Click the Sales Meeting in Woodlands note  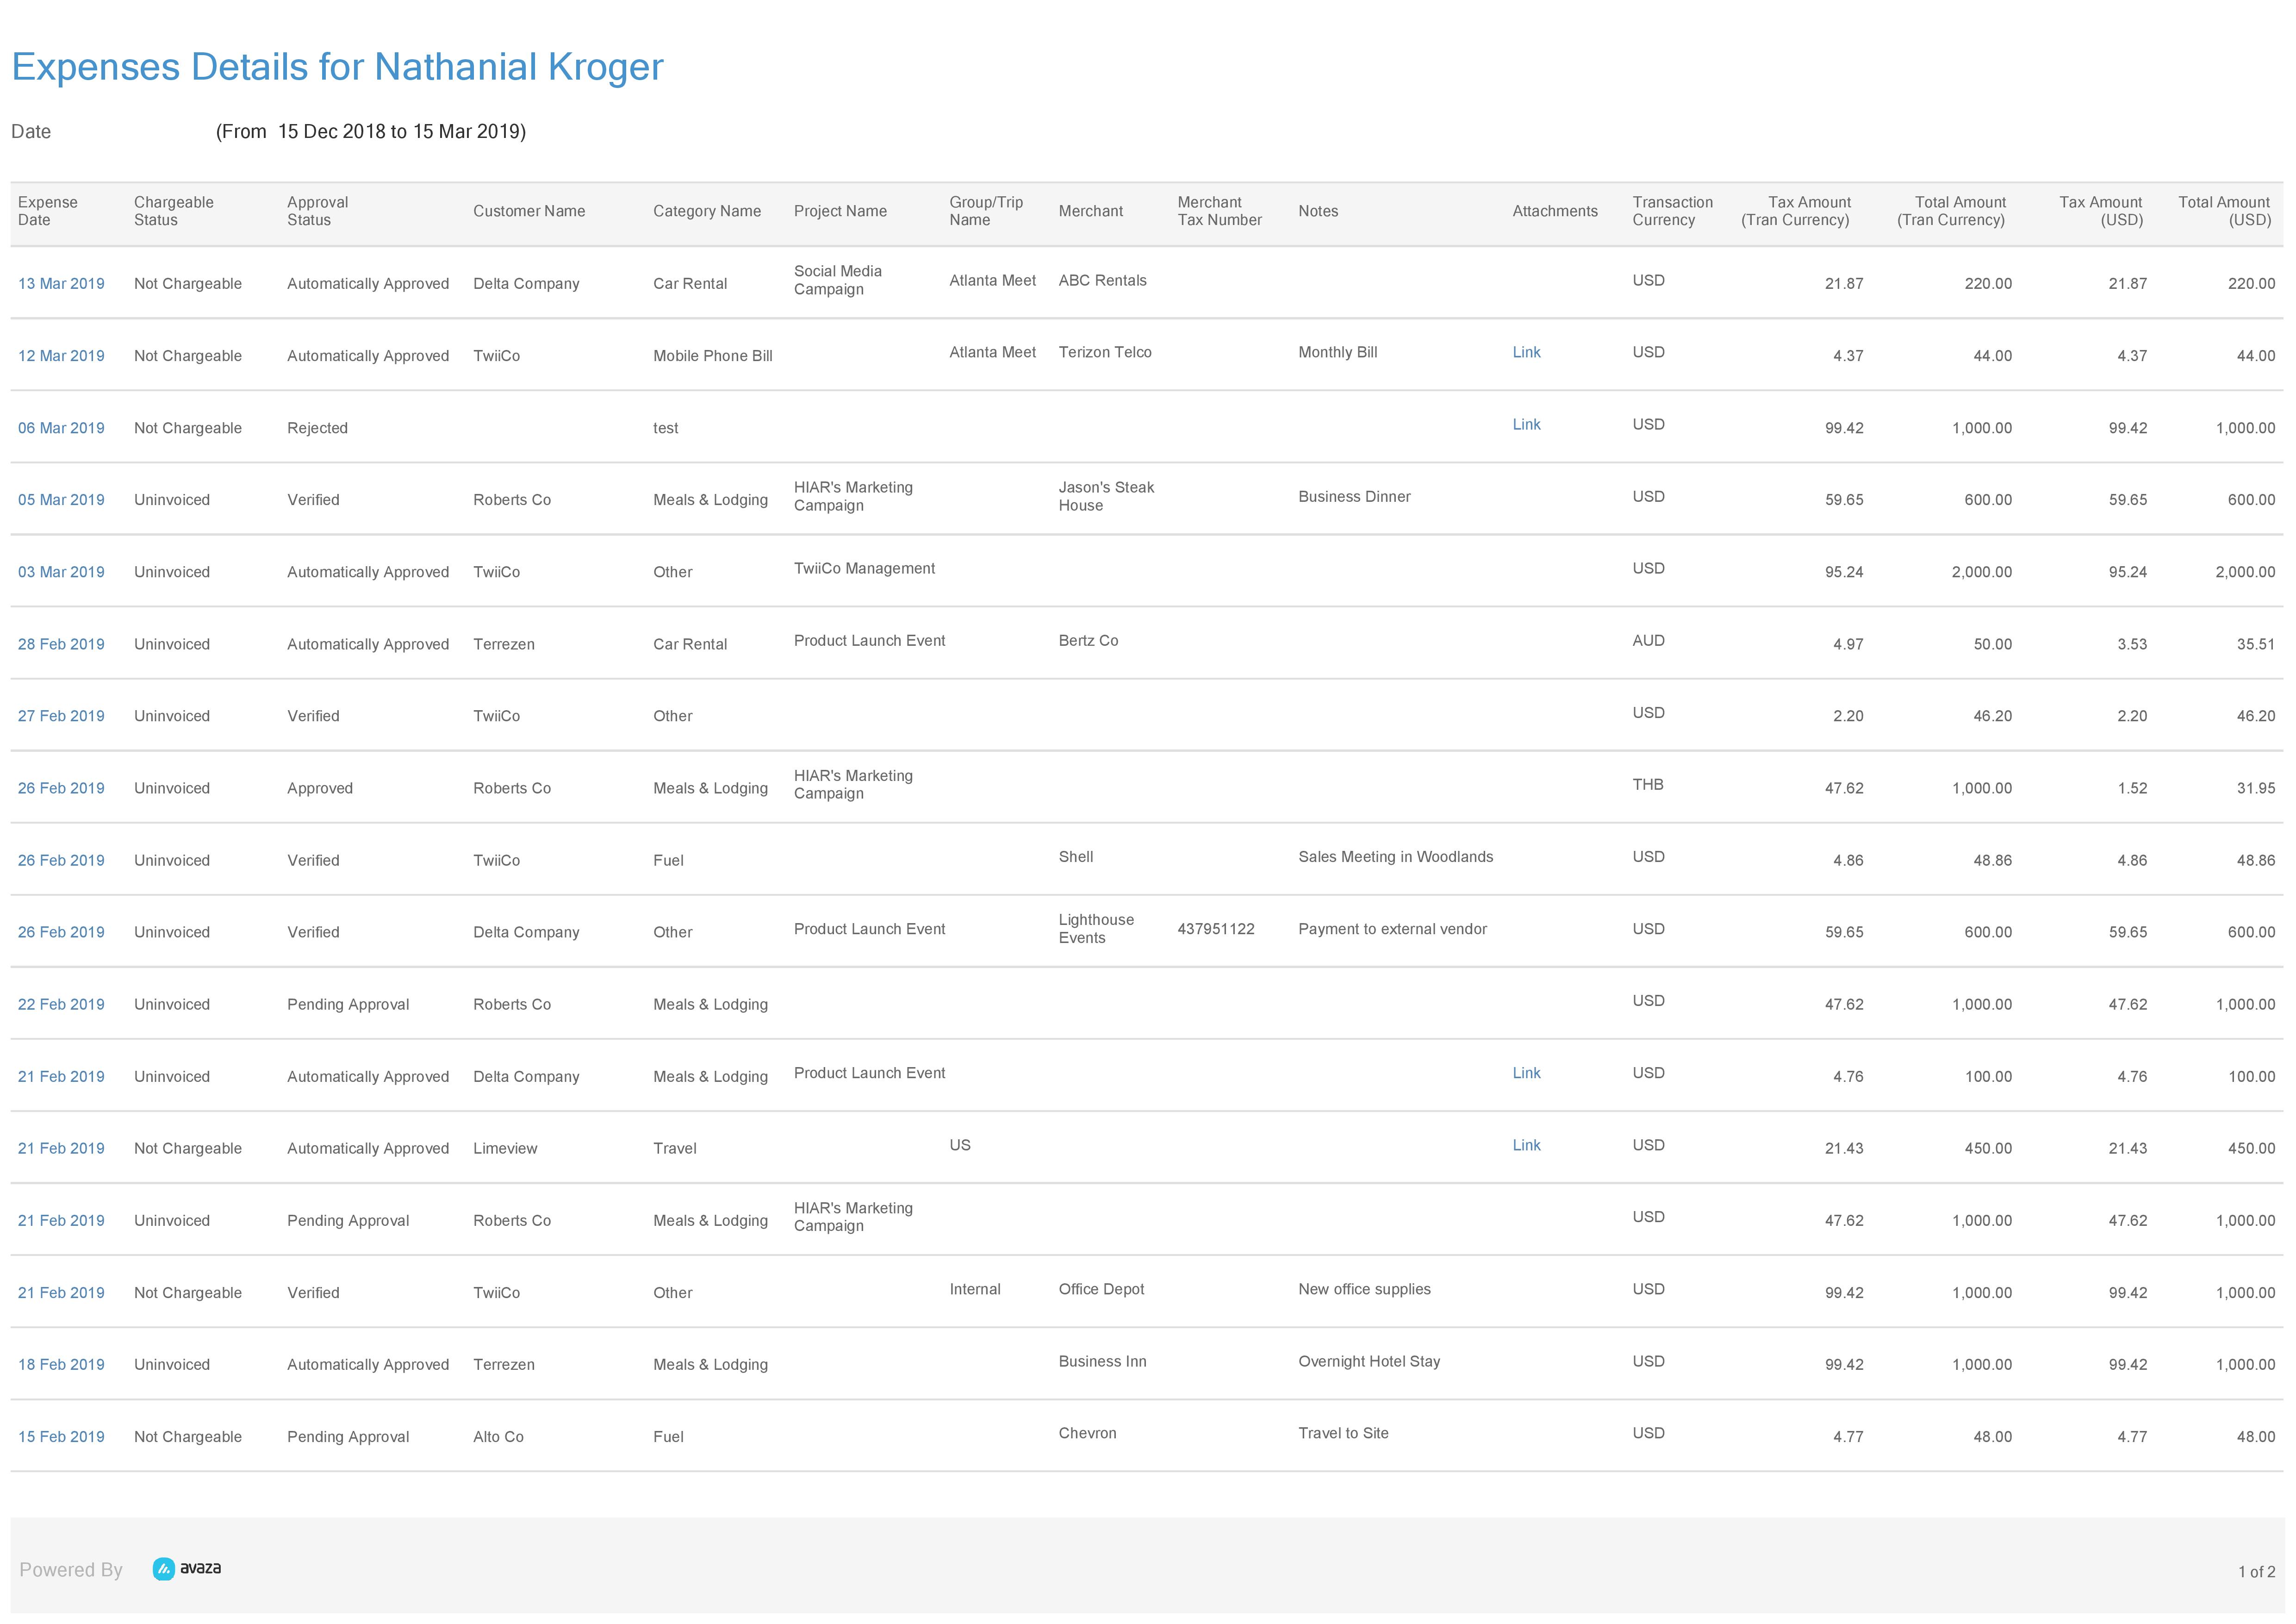[x=1395, y=857]
